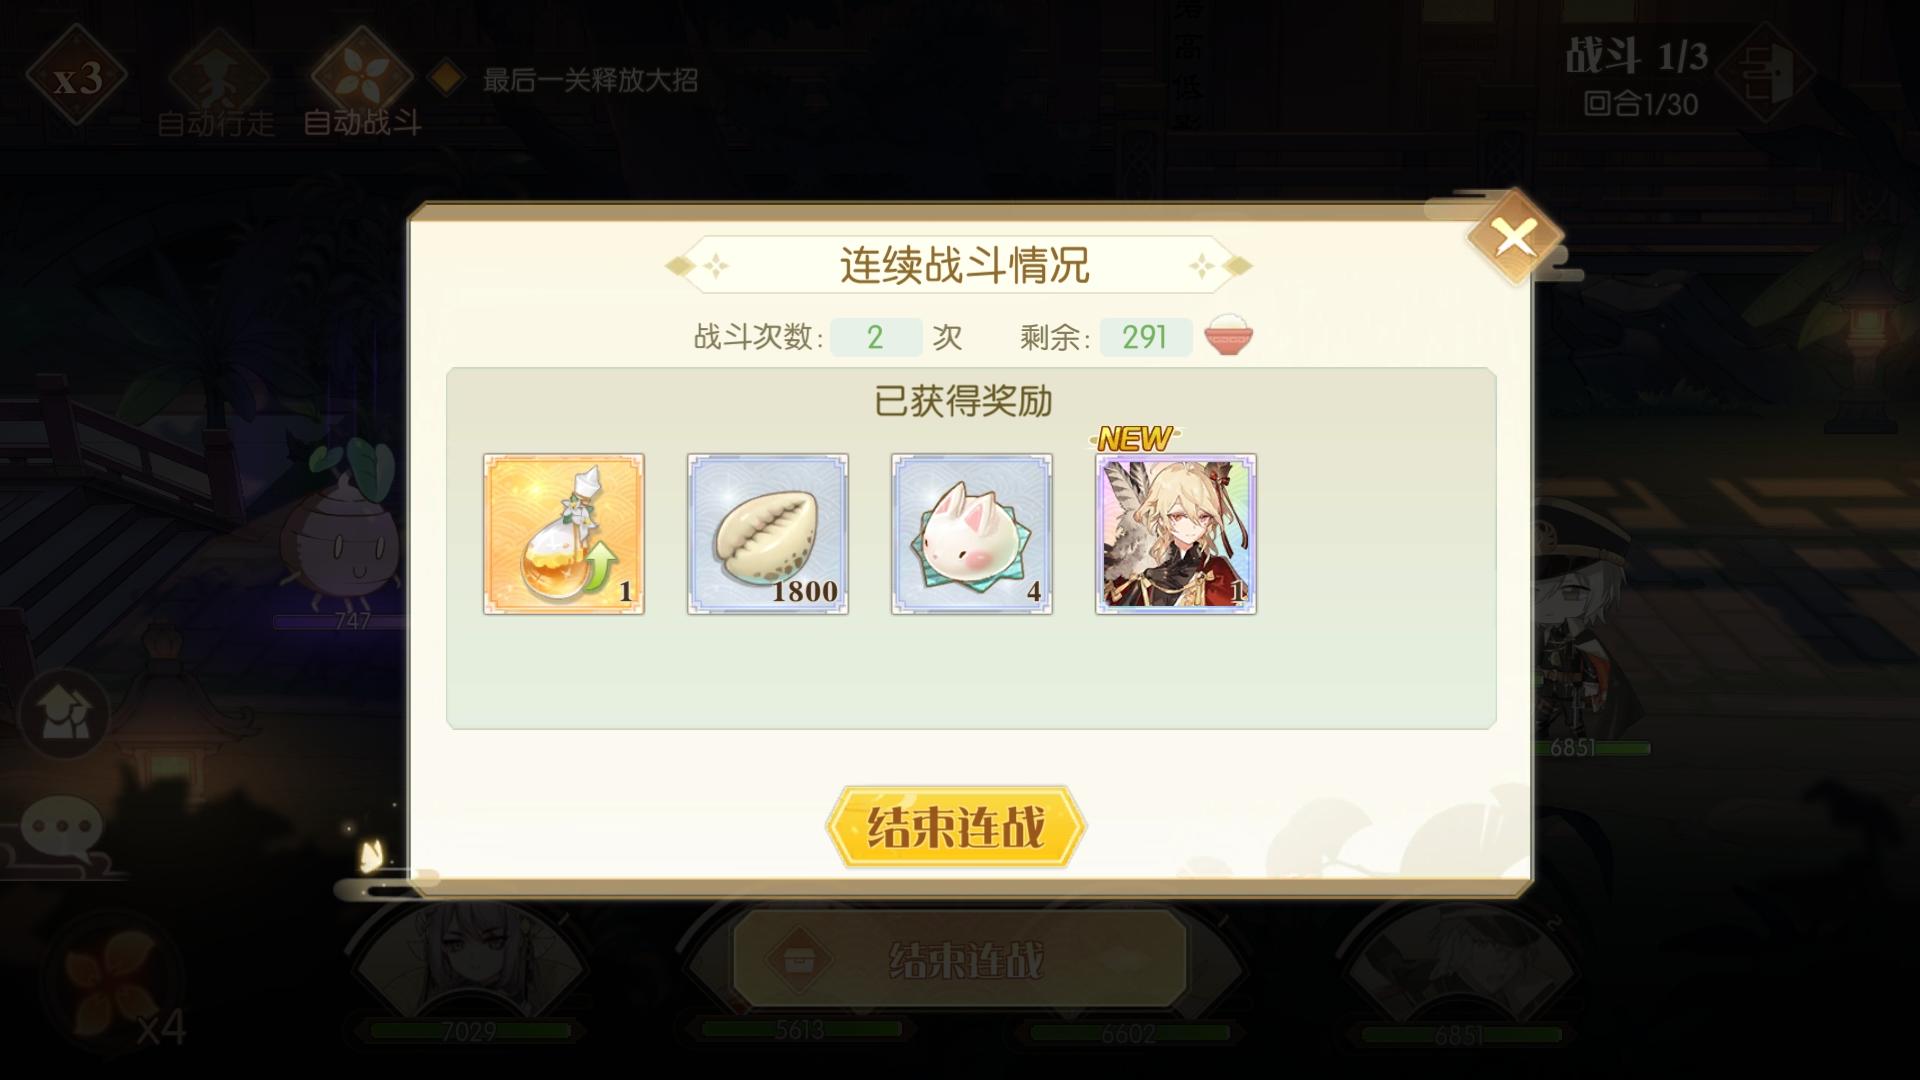Viewport: 1920px width, 1080px height.
Task: Click the yellow 结束连战 button in dialog
Action: point(956,827)
